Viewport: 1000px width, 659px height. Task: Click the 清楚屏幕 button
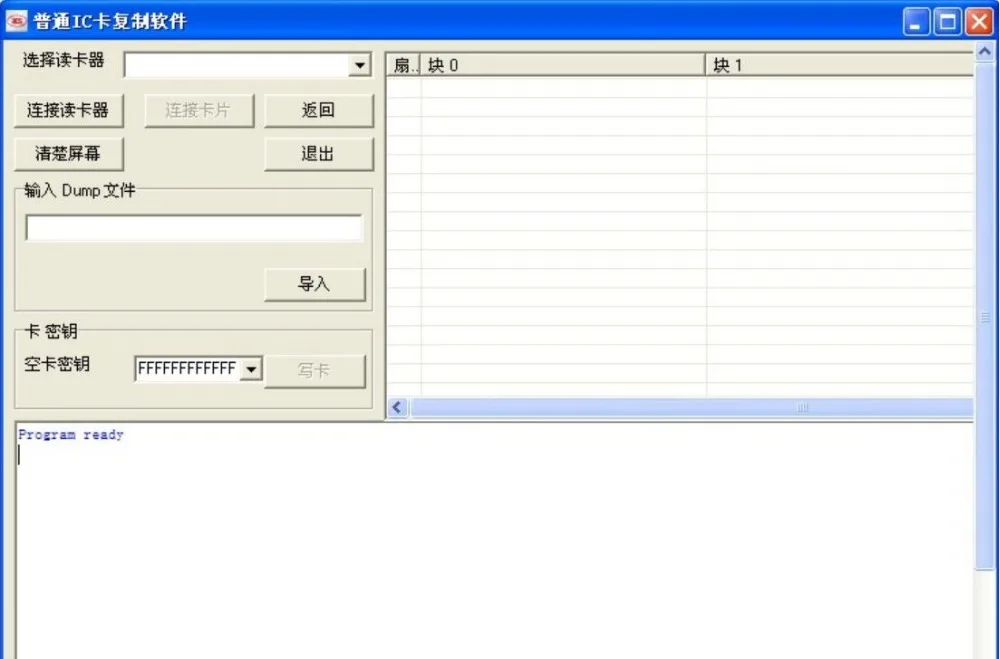pos(68,154)
